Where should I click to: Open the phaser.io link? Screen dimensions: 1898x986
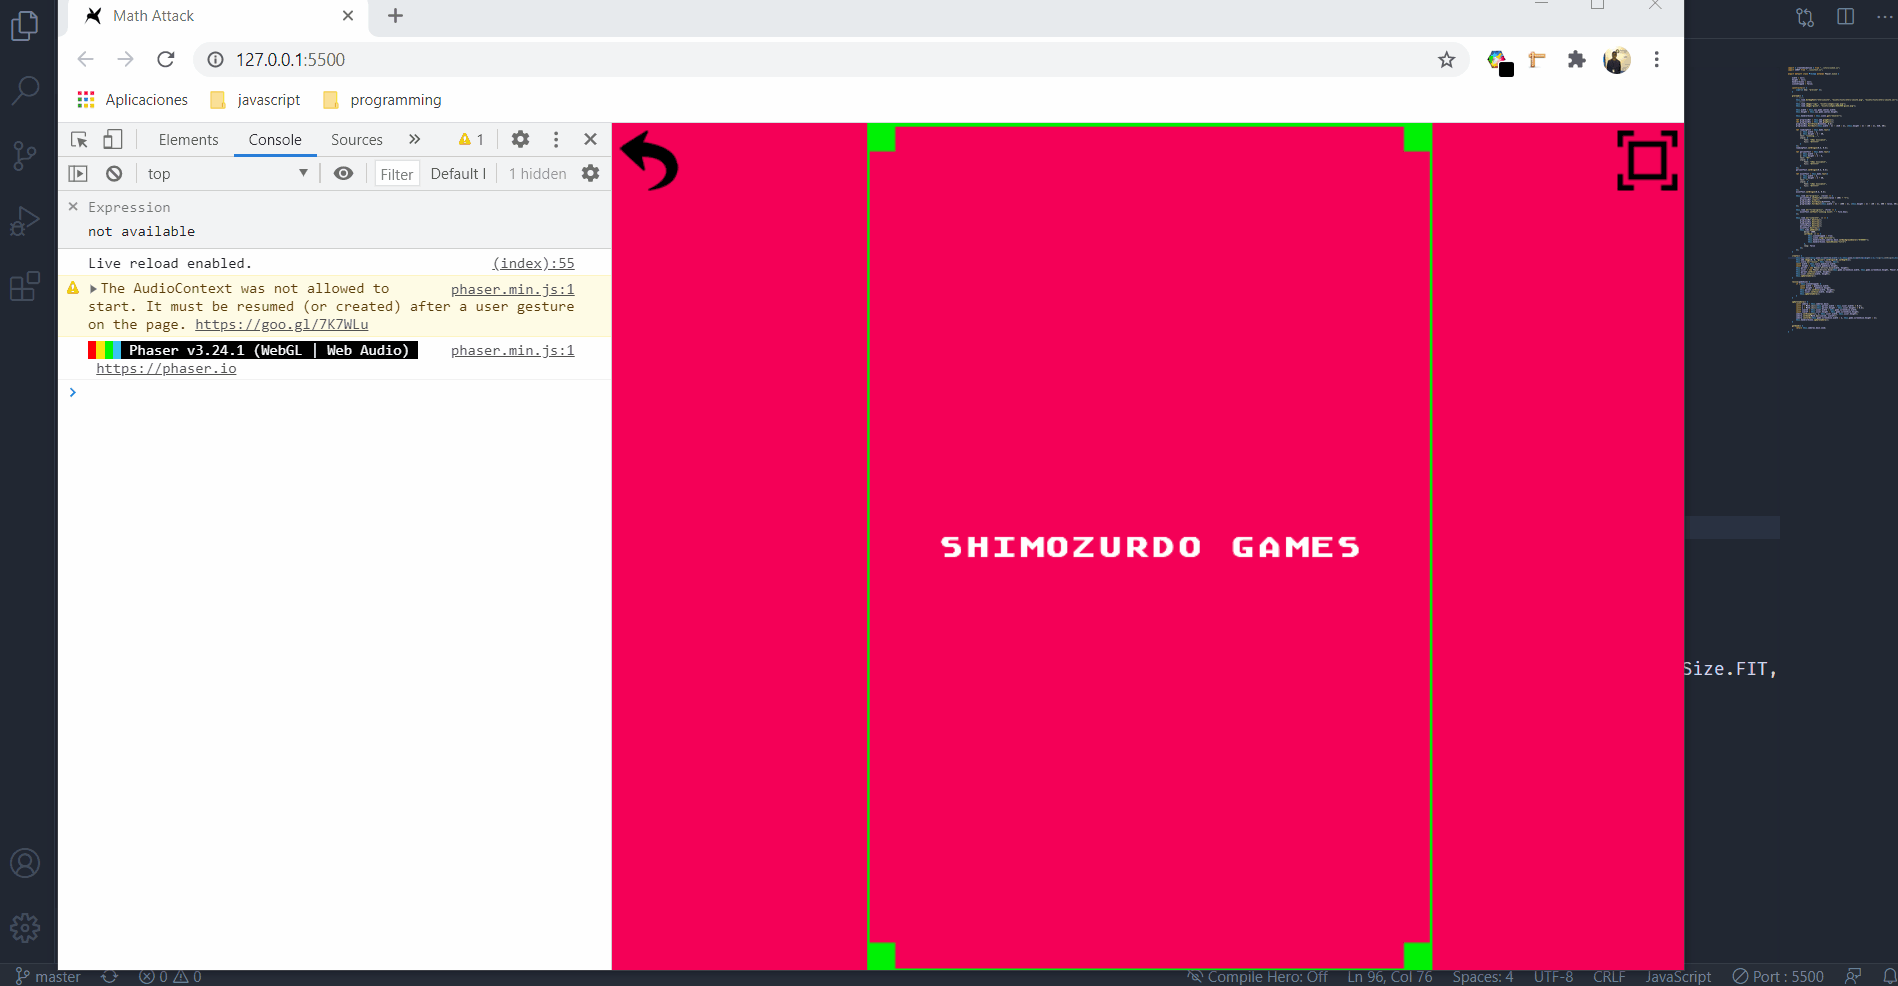tap(166, 368)
